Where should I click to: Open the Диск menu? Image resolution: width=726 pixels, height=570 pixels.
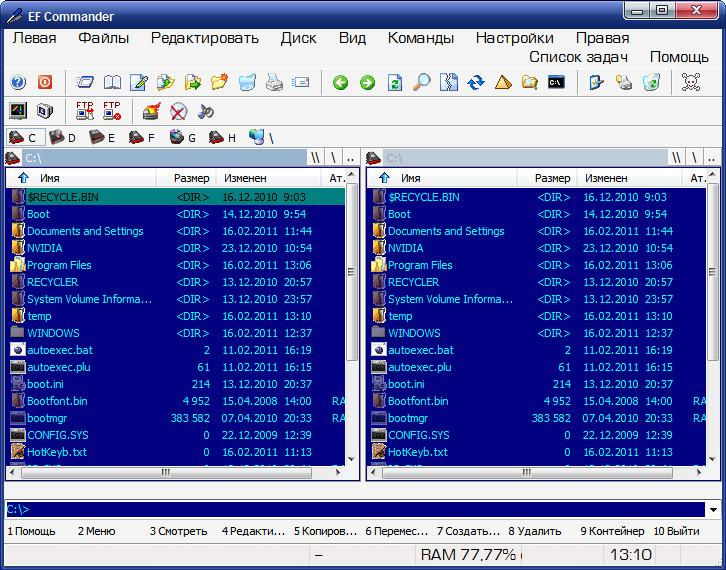[x=299, y=38]
